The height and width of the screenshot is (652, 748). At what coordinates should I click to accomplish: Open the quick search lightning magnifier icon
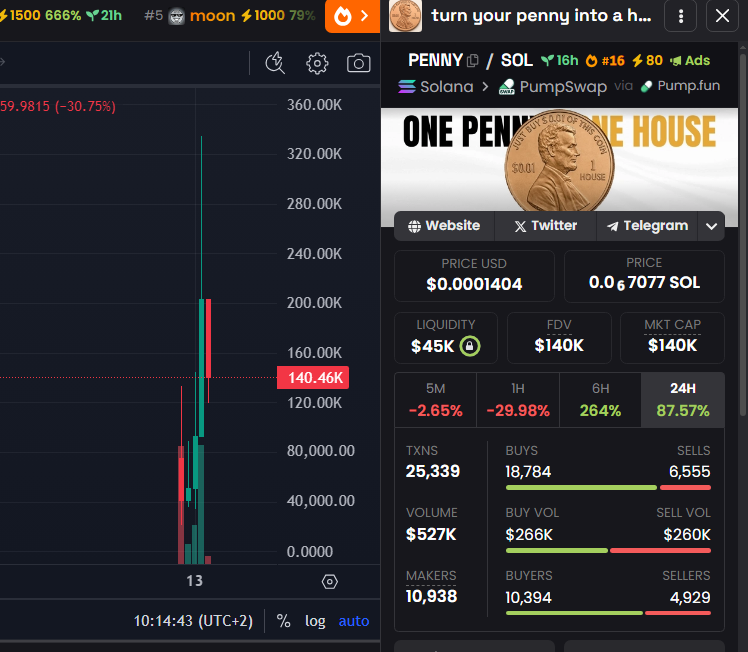click(x=276, y=63)
